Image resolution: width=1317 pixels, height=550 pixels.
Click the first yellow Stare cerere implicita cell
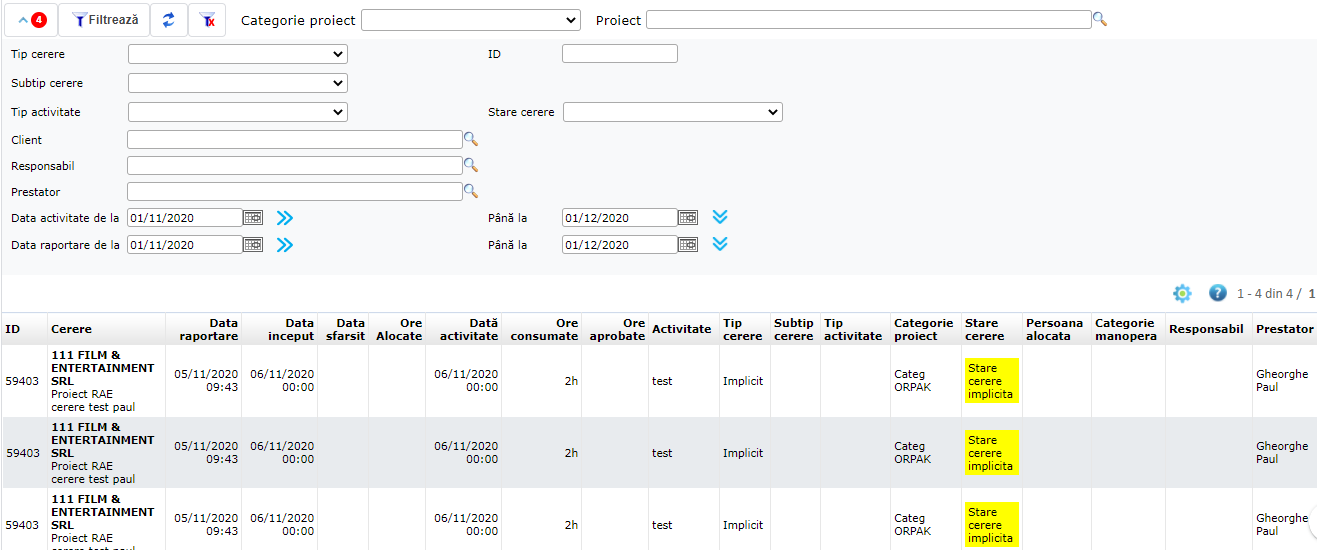[991, 381]
